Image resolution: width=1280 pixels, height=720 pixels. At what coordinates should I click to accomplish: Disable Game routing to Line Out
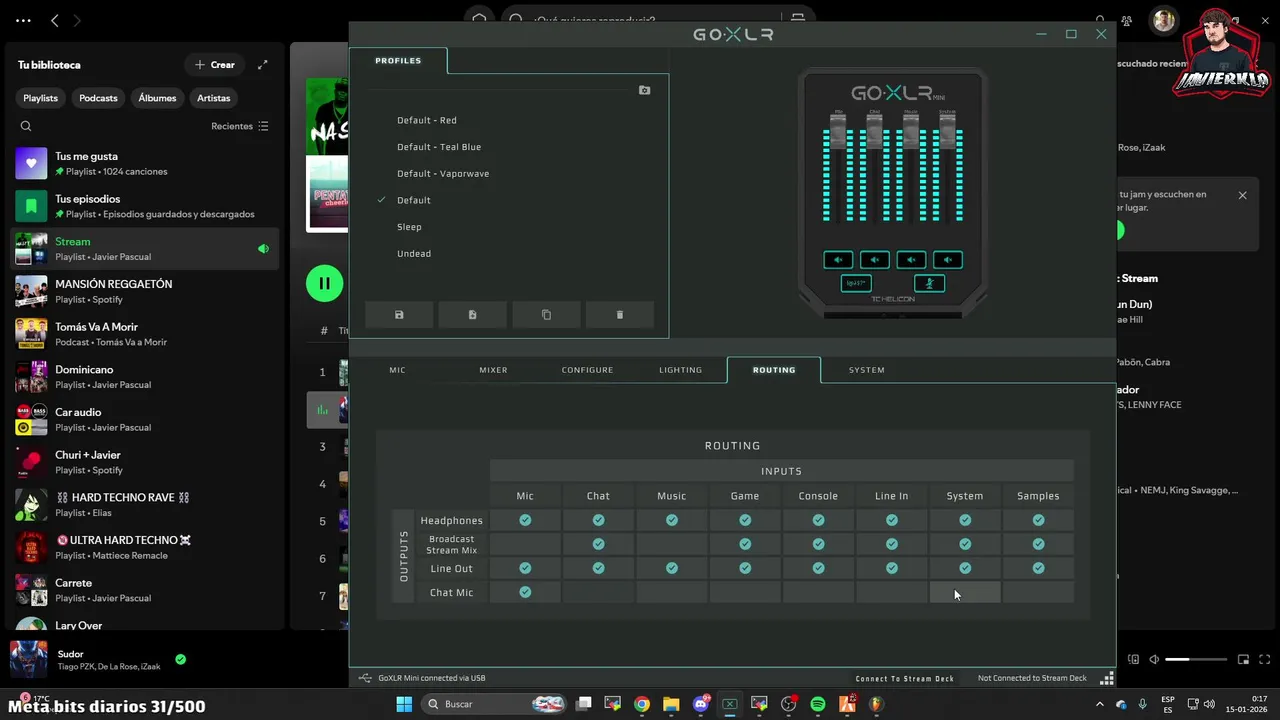(x=745, y=568)
